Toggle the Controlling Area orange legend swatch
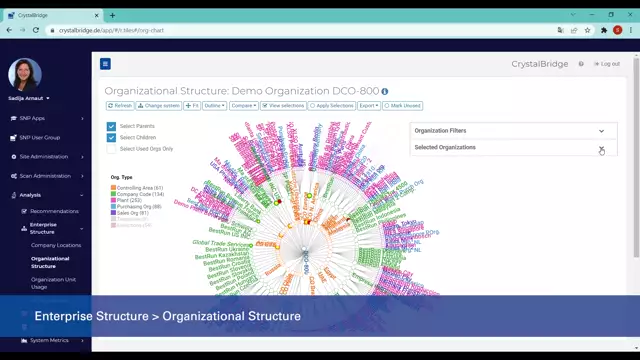 [x=113, y=188]
